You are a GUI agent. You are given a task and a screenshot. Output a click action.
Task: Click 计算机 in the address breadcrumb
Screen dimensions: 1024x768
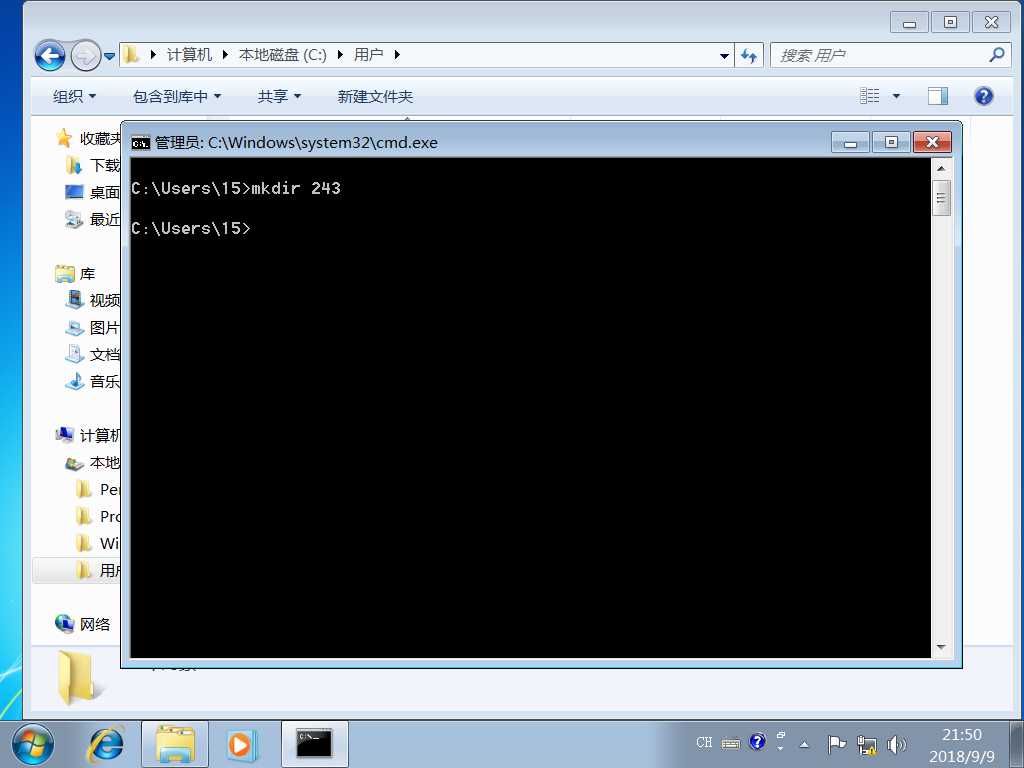[x=189, y=55]
